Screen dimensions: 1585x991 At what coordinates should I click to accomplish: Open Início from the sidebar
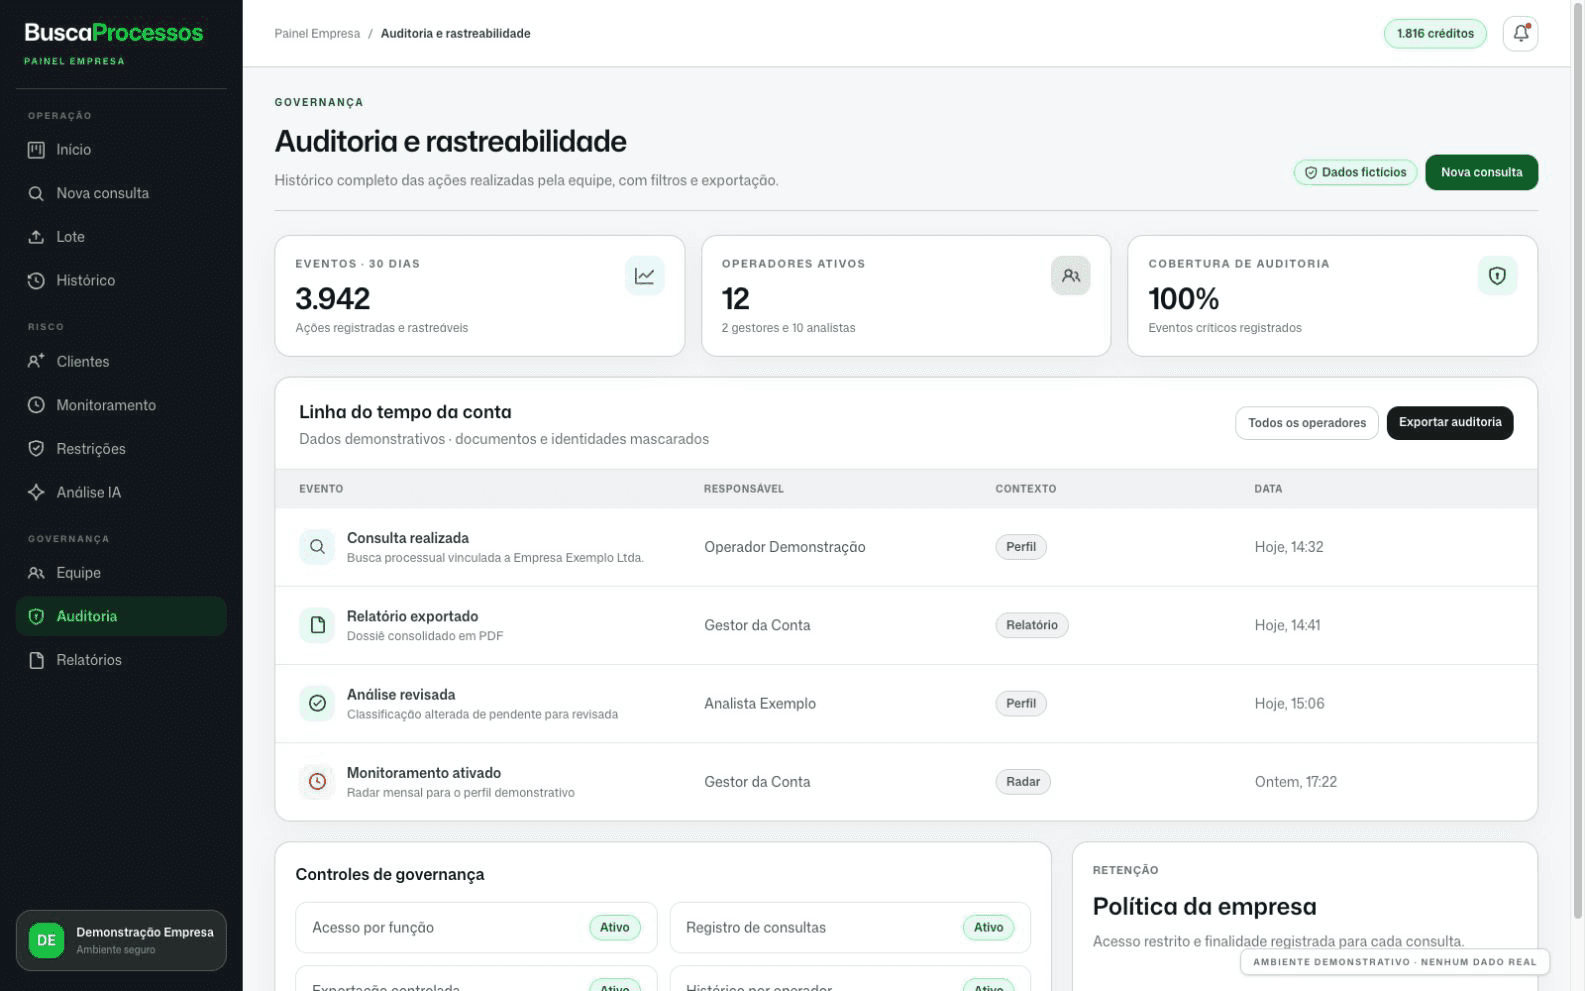tap(121, 150)
